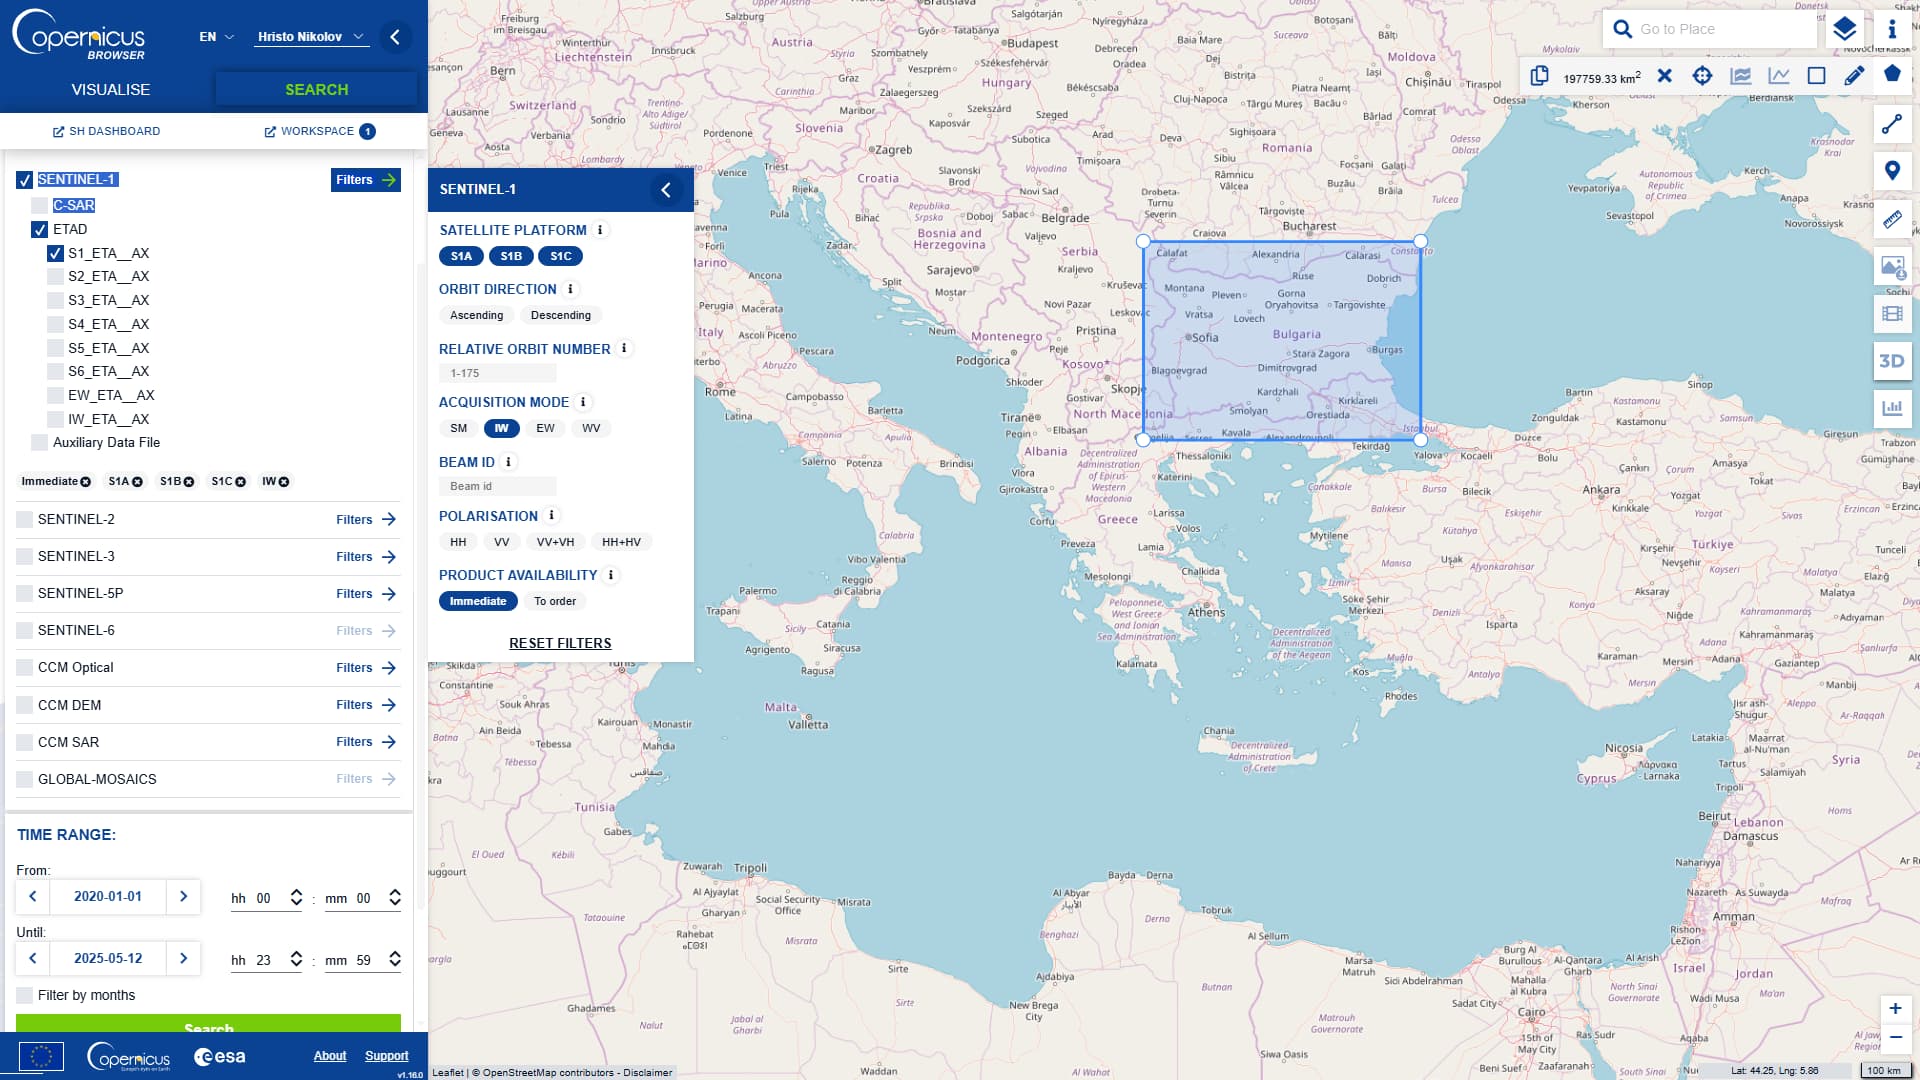The height and width of the screenshot is (1080, 1920).
Task: Show info for Satellite Platform
Action: coord(600,230)
